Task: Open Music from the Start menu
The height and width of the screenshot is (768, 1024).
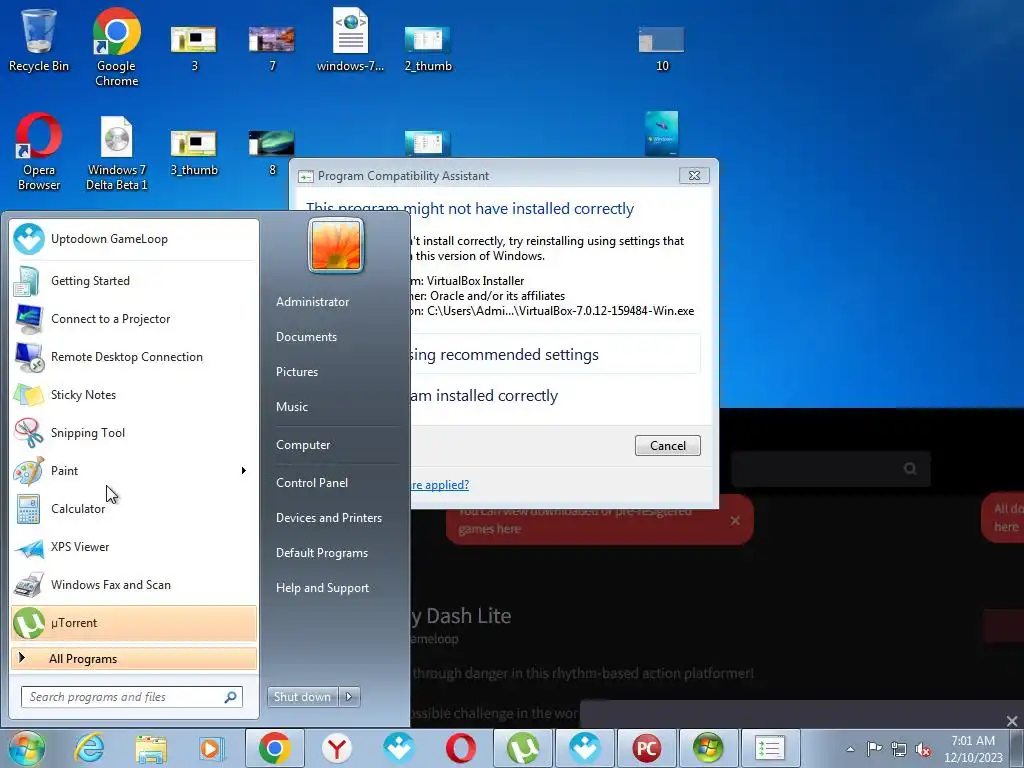Action: [292, 407]
